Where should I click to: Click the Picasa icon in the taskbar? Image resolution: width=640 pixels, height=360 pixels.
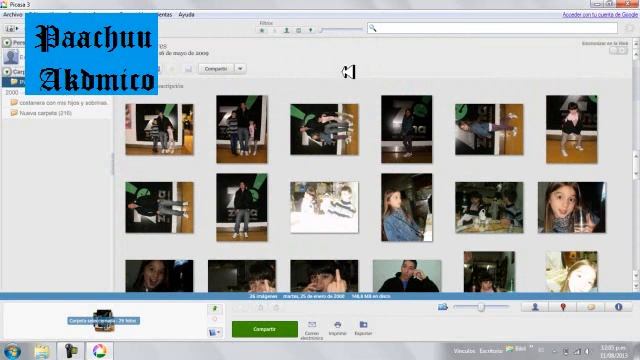coord(99,351)
